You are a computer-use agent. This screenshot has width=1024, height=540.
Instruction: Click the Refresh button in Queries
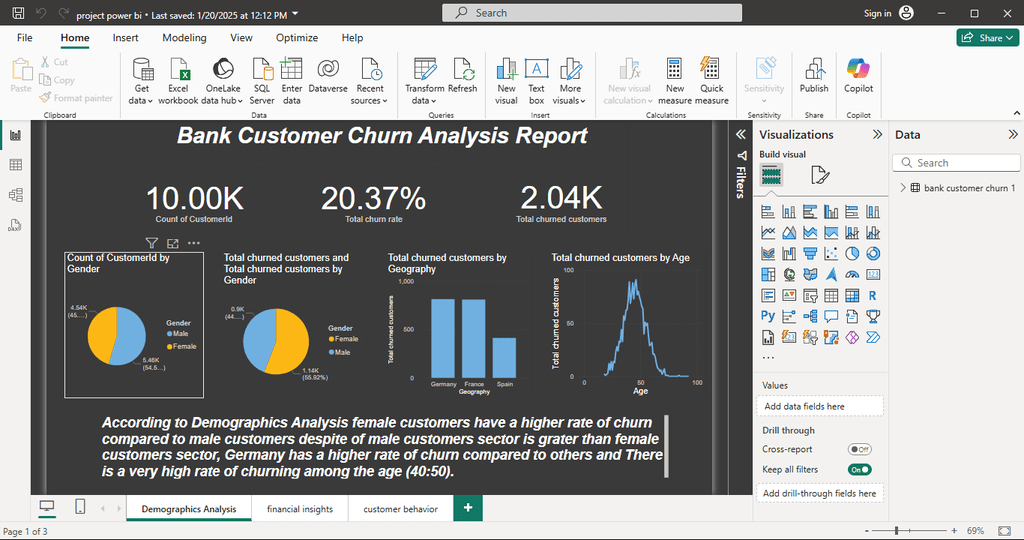coord(463,76)
